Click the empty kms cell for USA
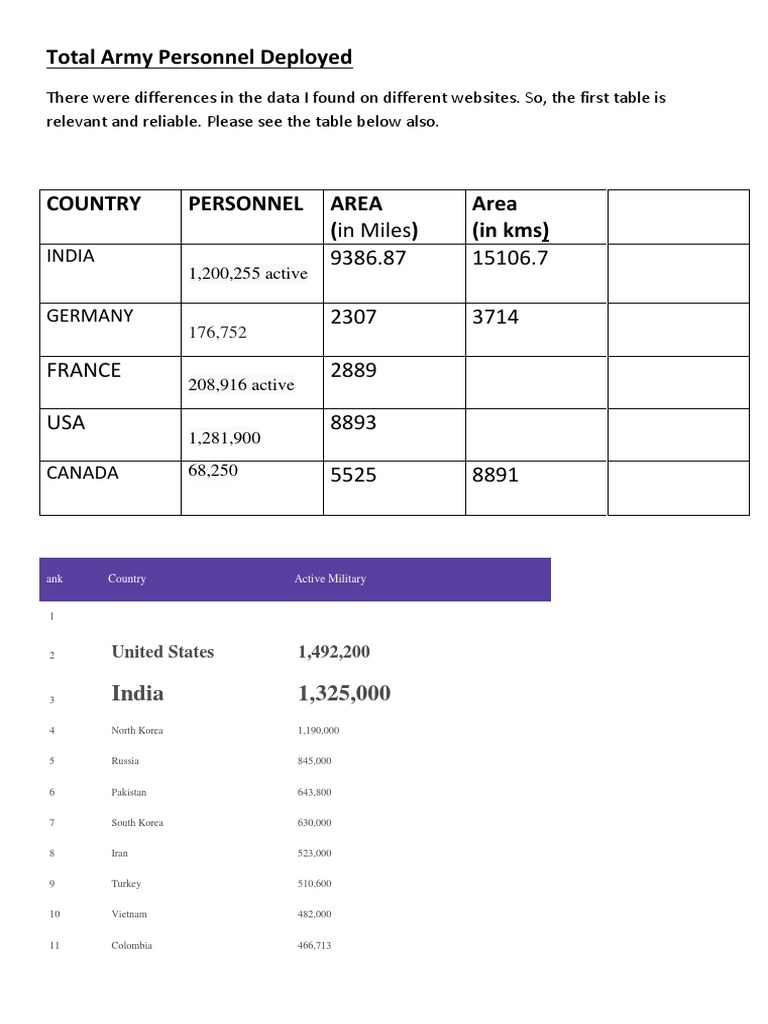Image resolution: width=768 pixels, height=1024 pixels. click(536, 435)
